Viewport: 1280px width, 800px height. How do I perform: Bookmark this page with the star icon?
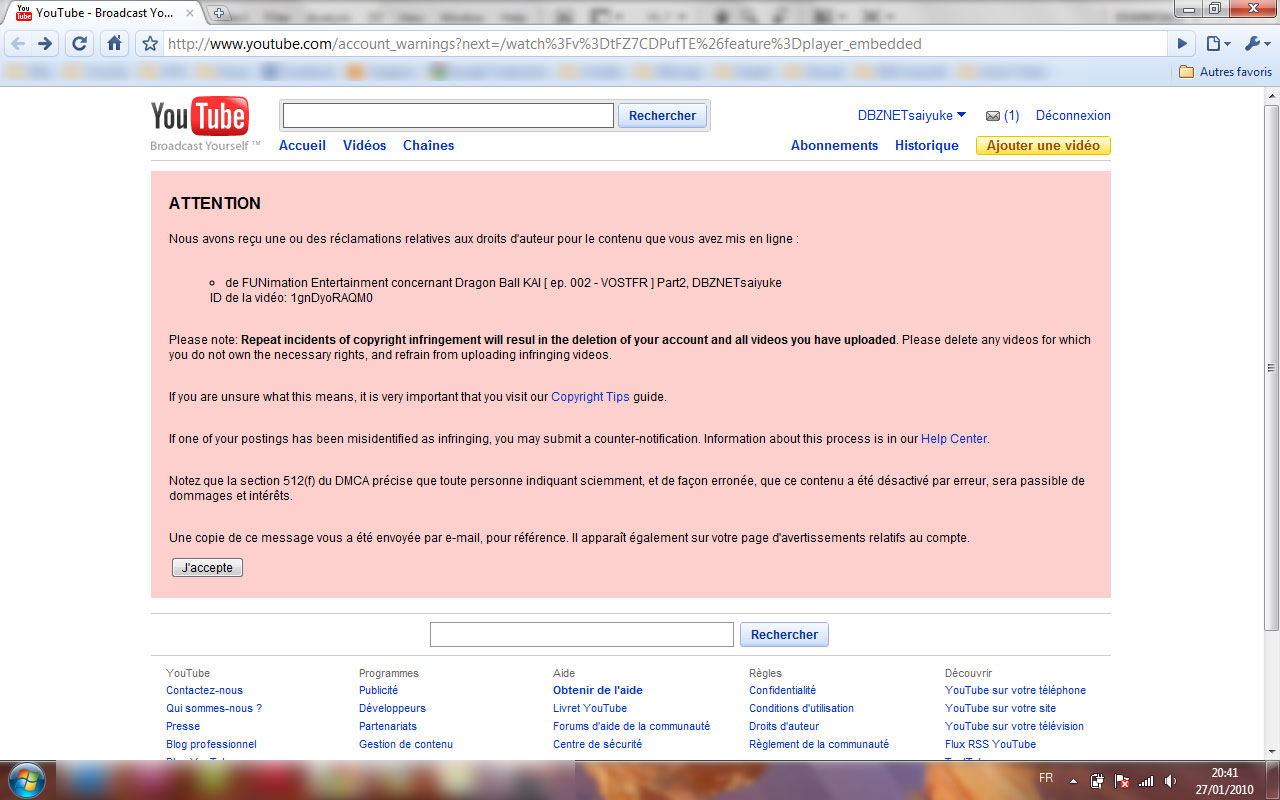150,44
